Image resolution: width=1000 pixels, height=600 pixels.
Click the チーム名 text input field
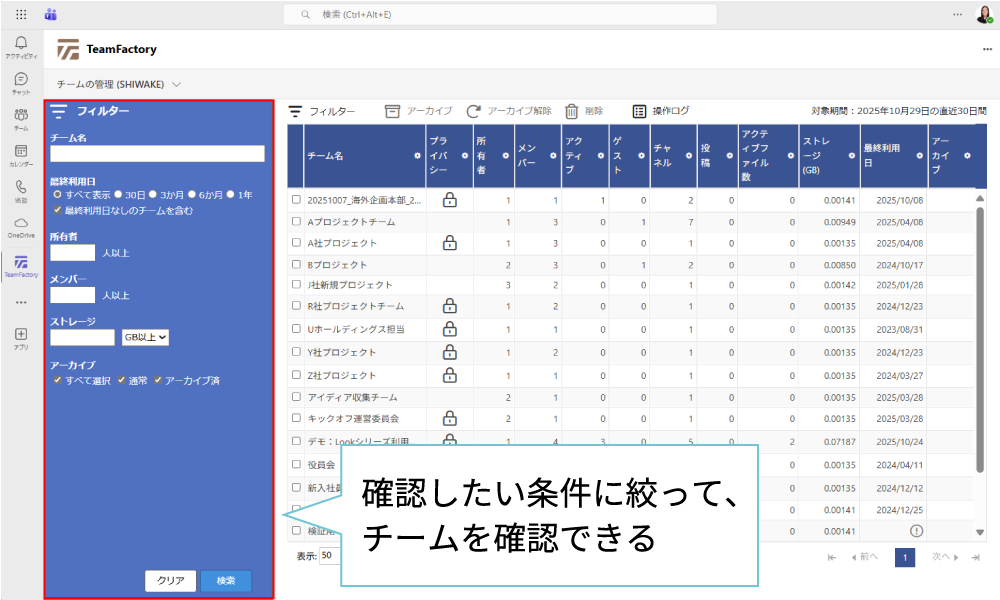click(x=157, y=154)
